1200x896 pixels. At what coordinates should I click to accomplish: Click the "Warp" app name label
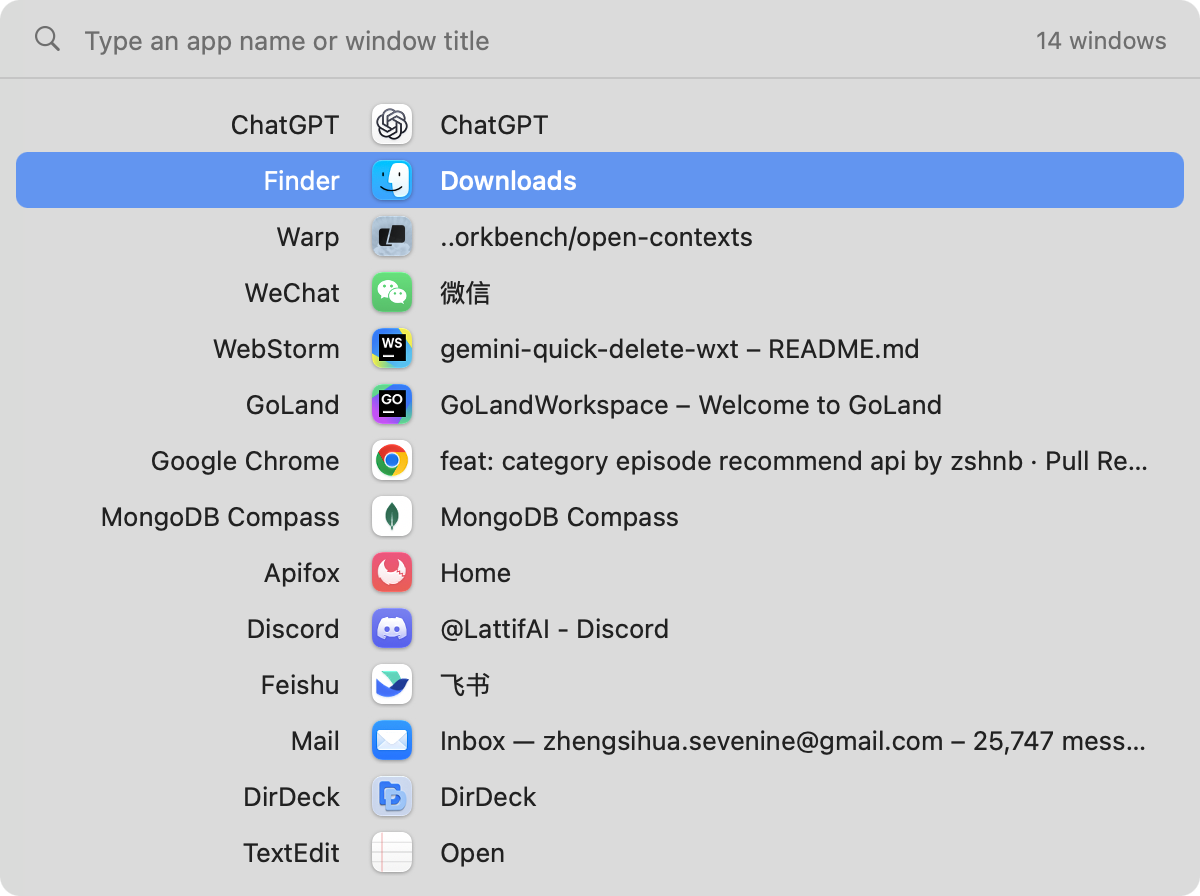click(x=308, y=237)
